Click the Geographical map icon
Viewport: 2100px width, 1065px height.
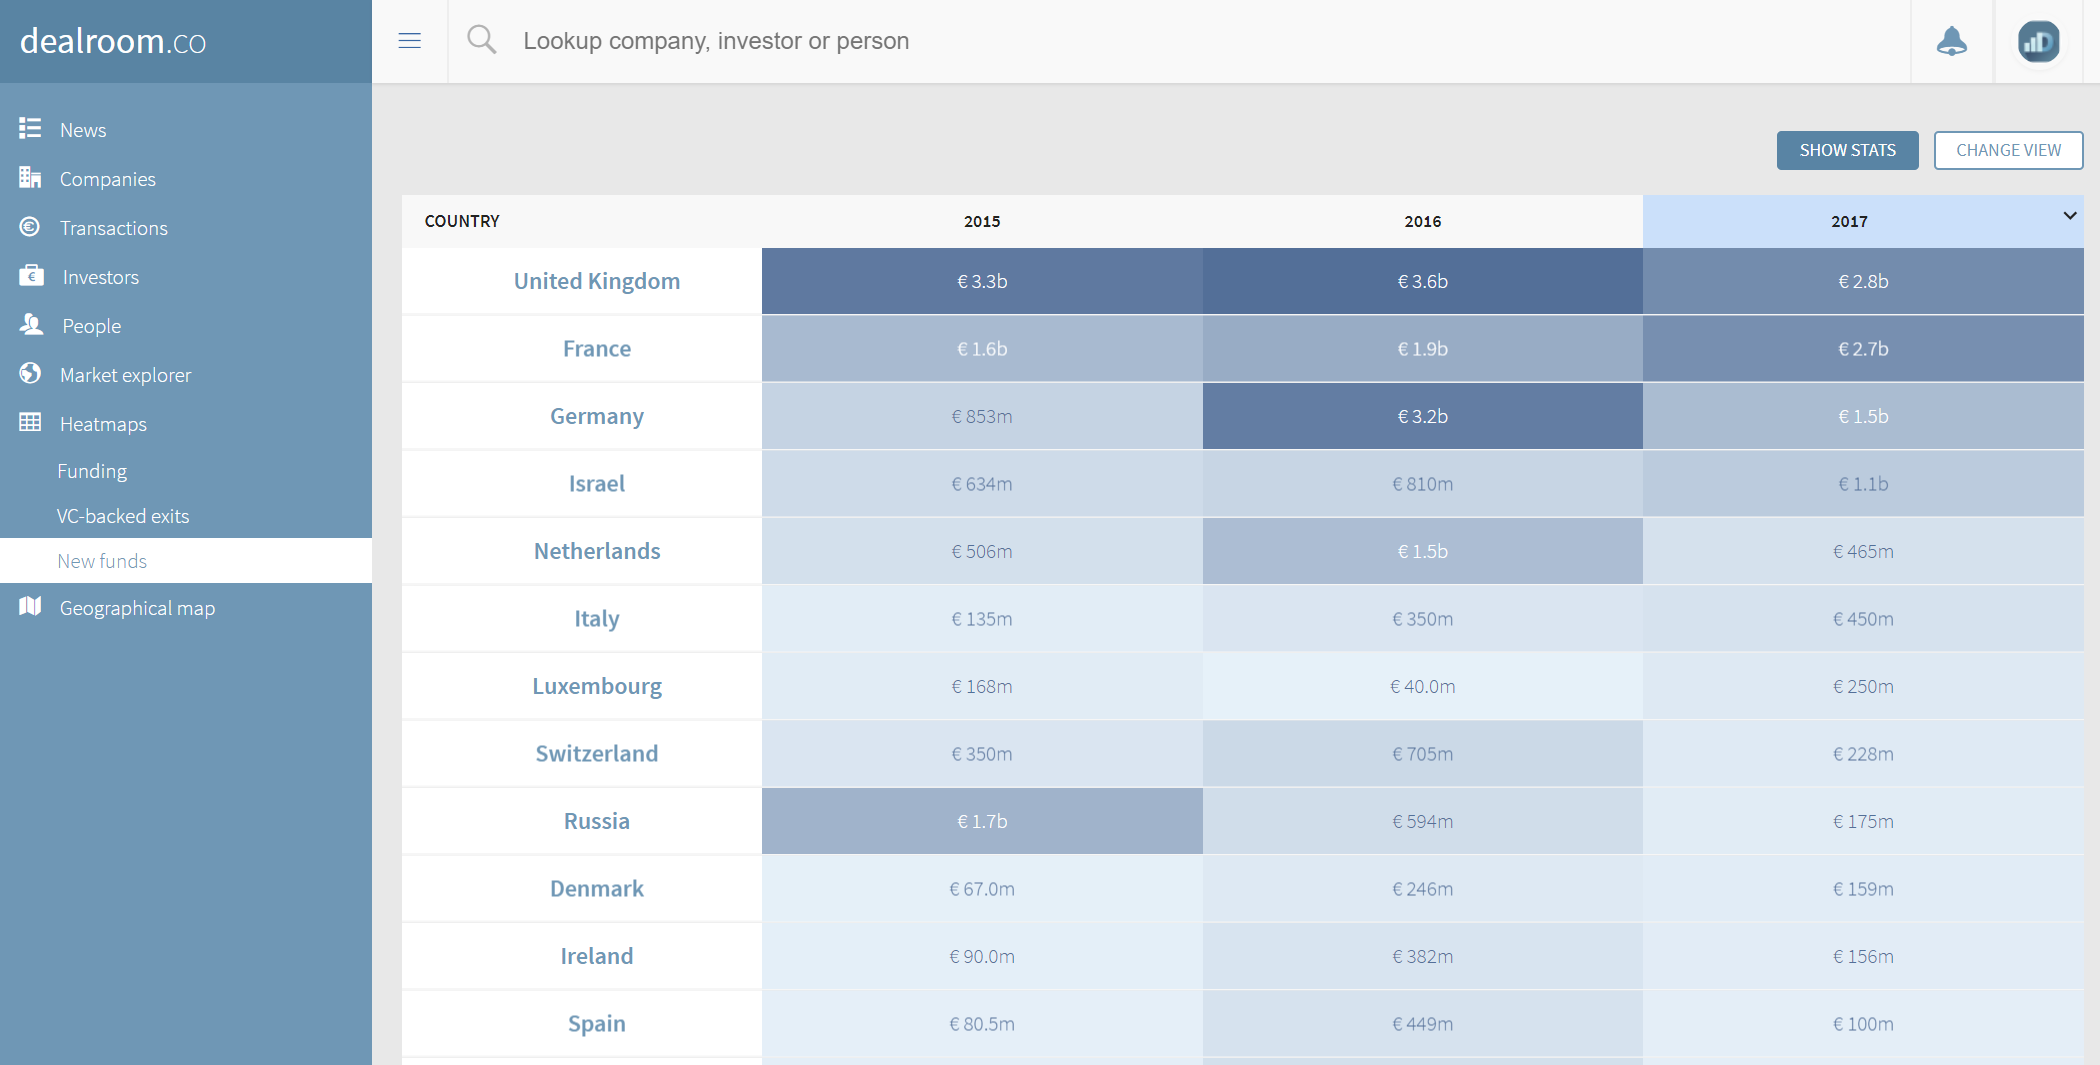click(x=30, y=607)
